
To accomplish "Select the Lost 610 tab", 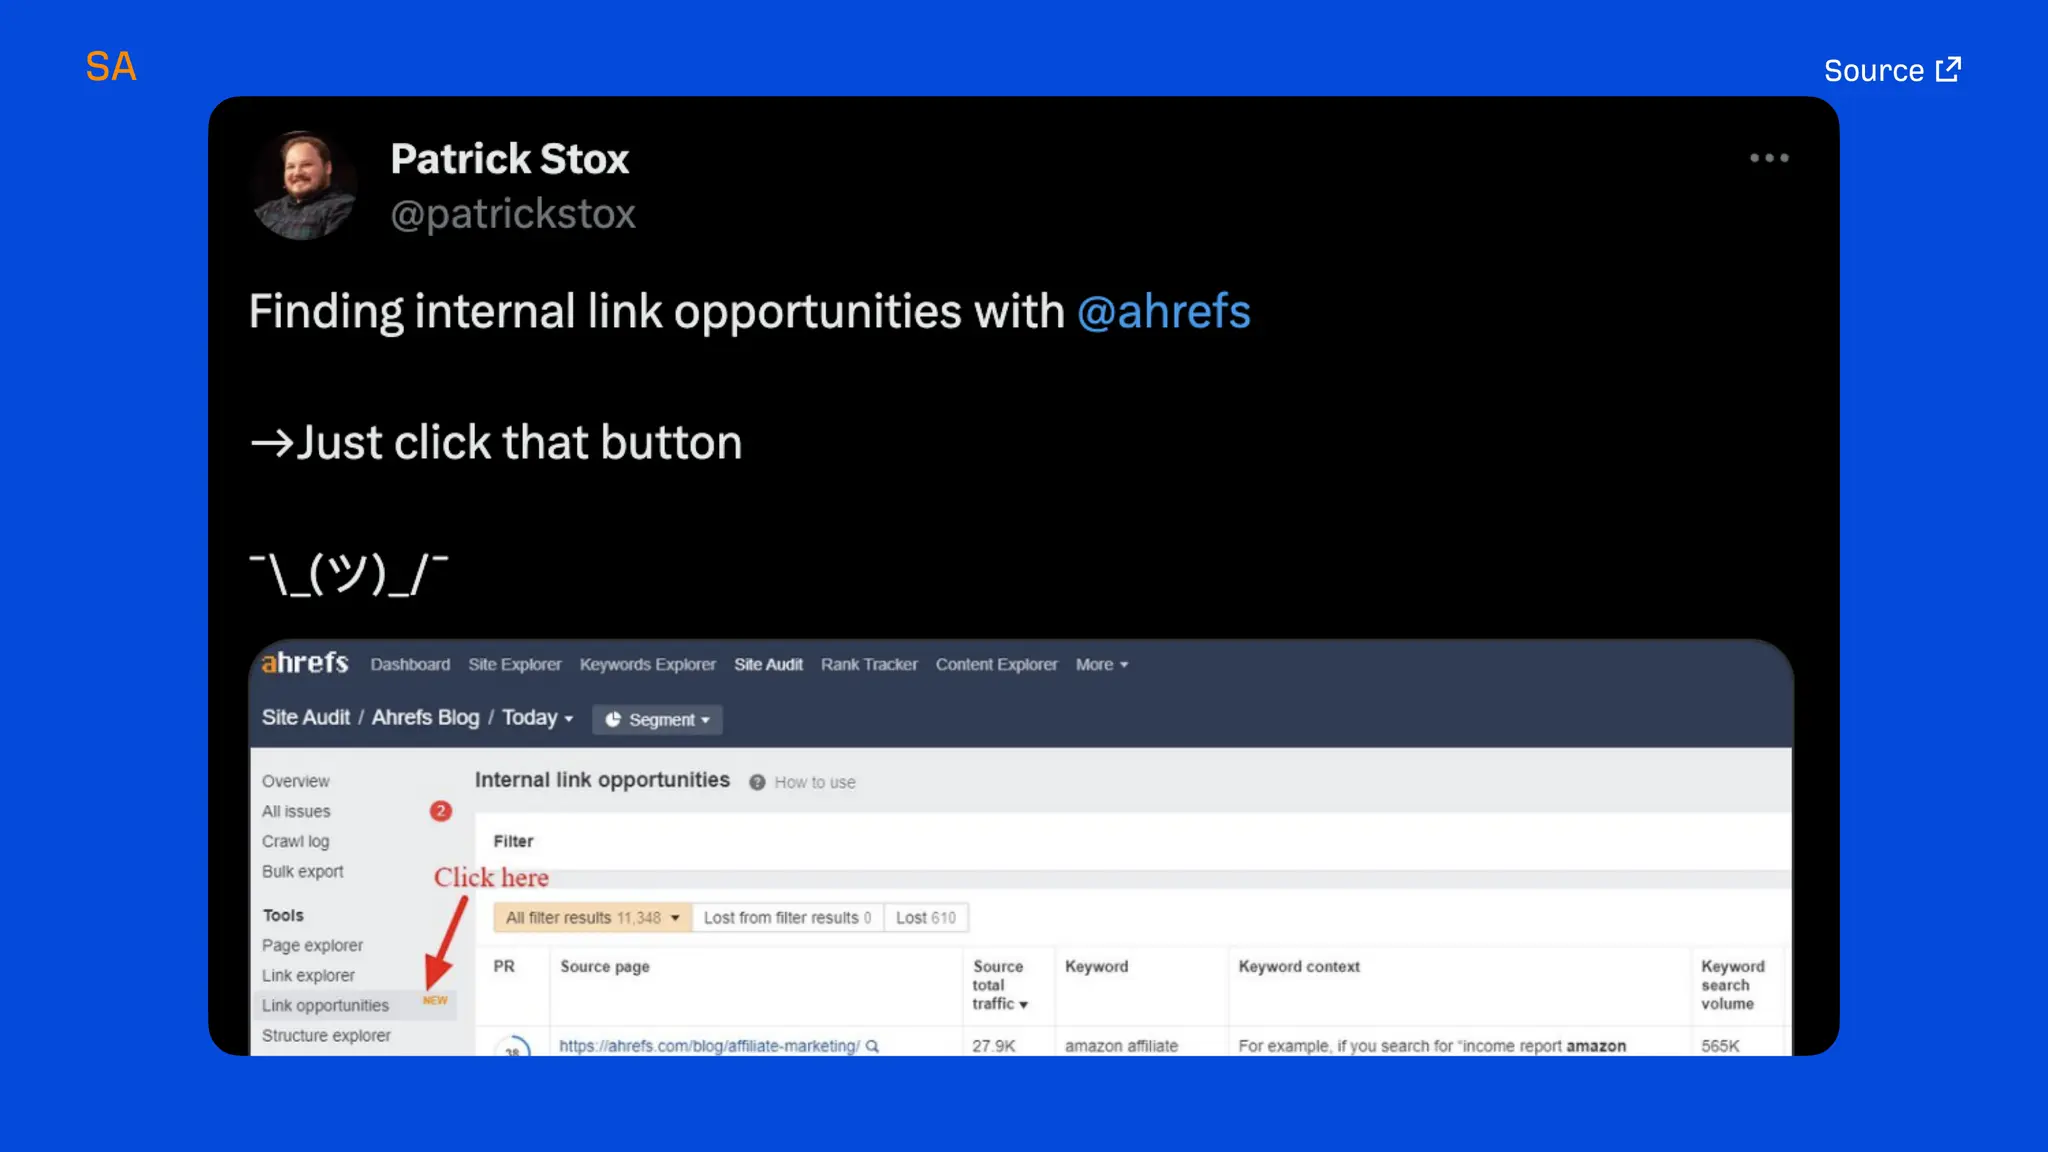I will (x=926, y=917).
